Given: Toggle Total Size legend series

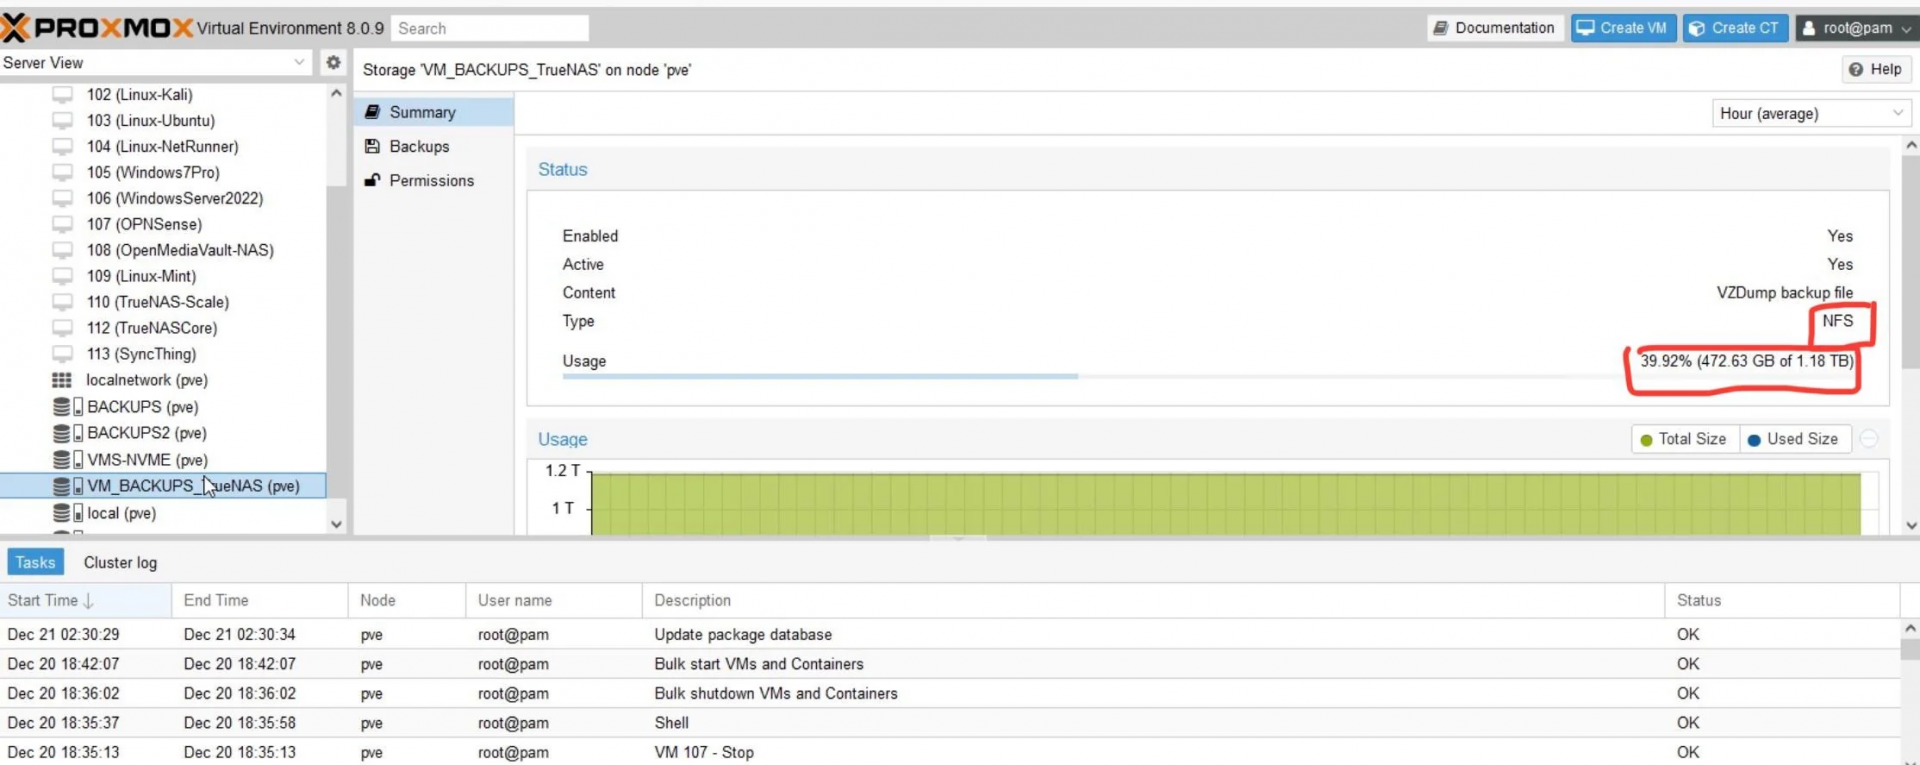Looking at the screenshot, I should (x=1683, y=439).
